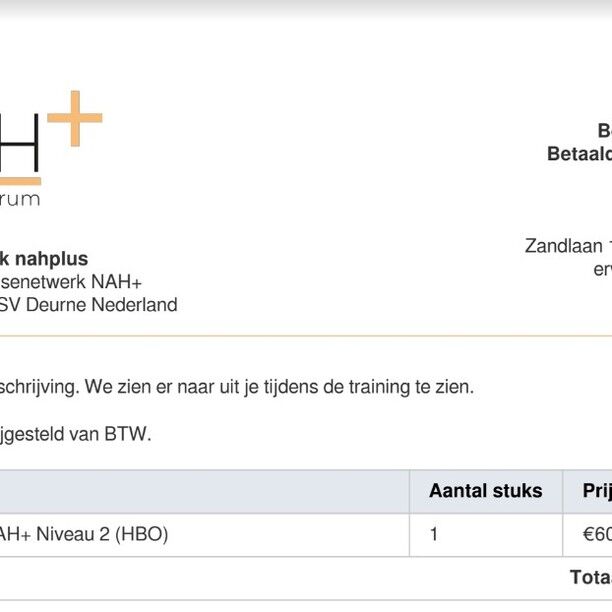Click the orange underline beneath the logo
Viewport: 612px width, 612px height.
click(20, 181)
